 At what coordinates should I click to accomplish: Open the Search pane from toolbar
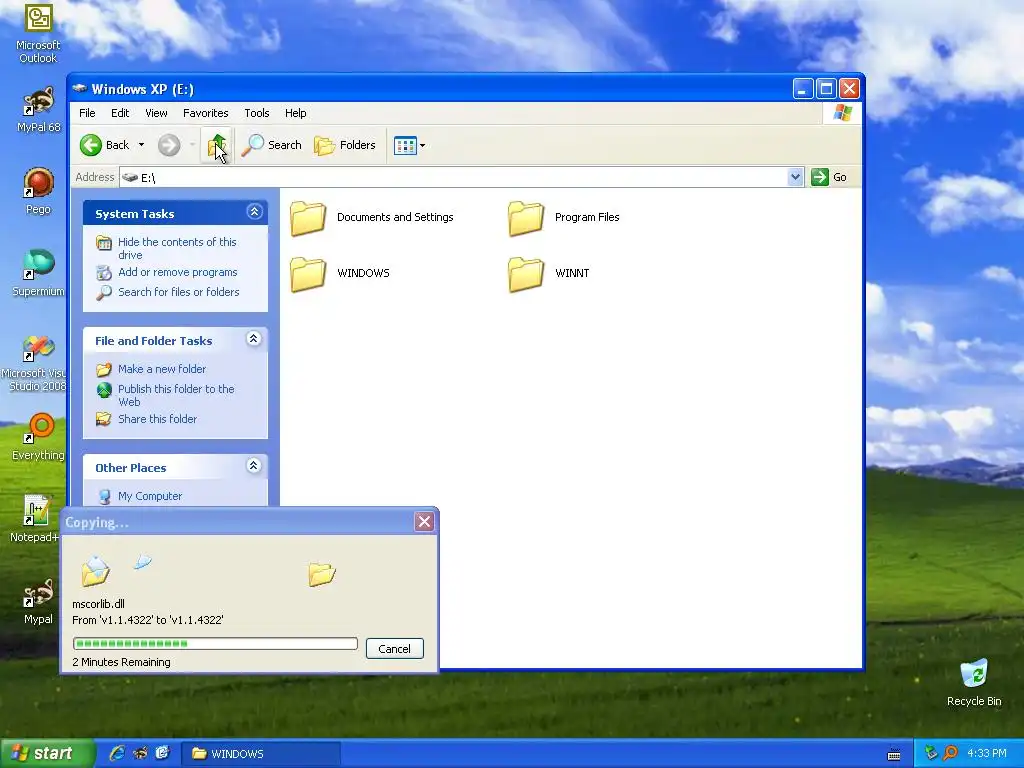click(271, 145)
